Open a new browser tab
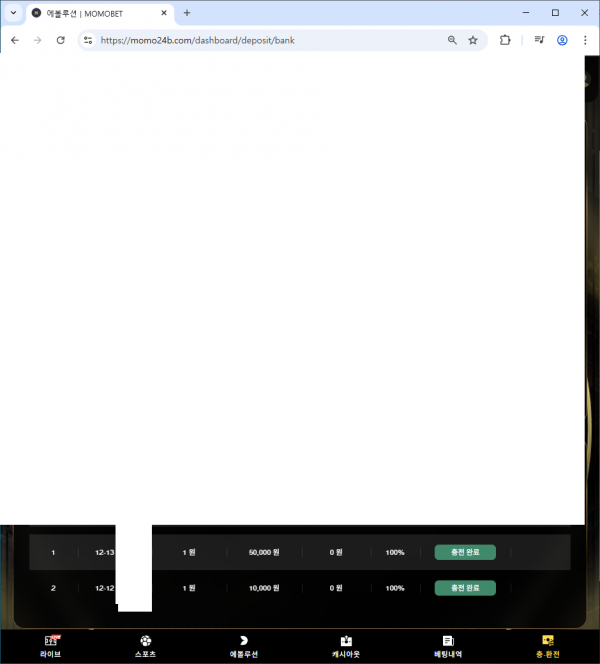 click(187, 13)
